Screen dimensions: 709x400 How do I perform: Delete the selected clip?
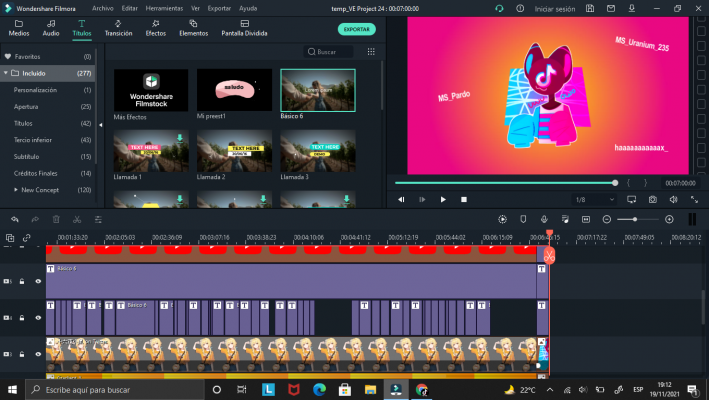point(56,219)
